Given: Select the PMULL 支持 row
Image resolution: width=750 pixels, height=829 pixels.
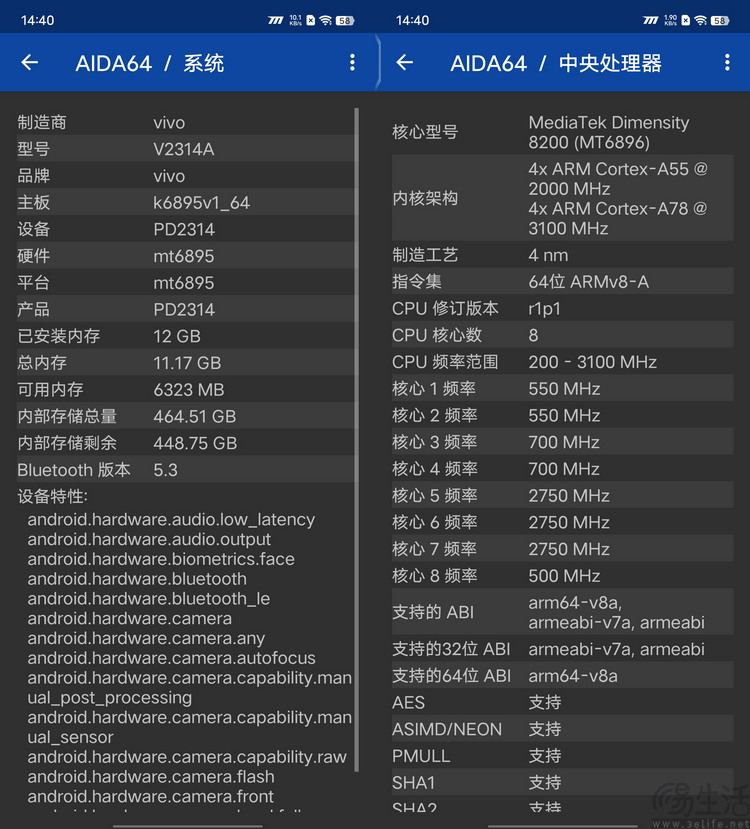Looking at the screenshot, I should 563,756.
